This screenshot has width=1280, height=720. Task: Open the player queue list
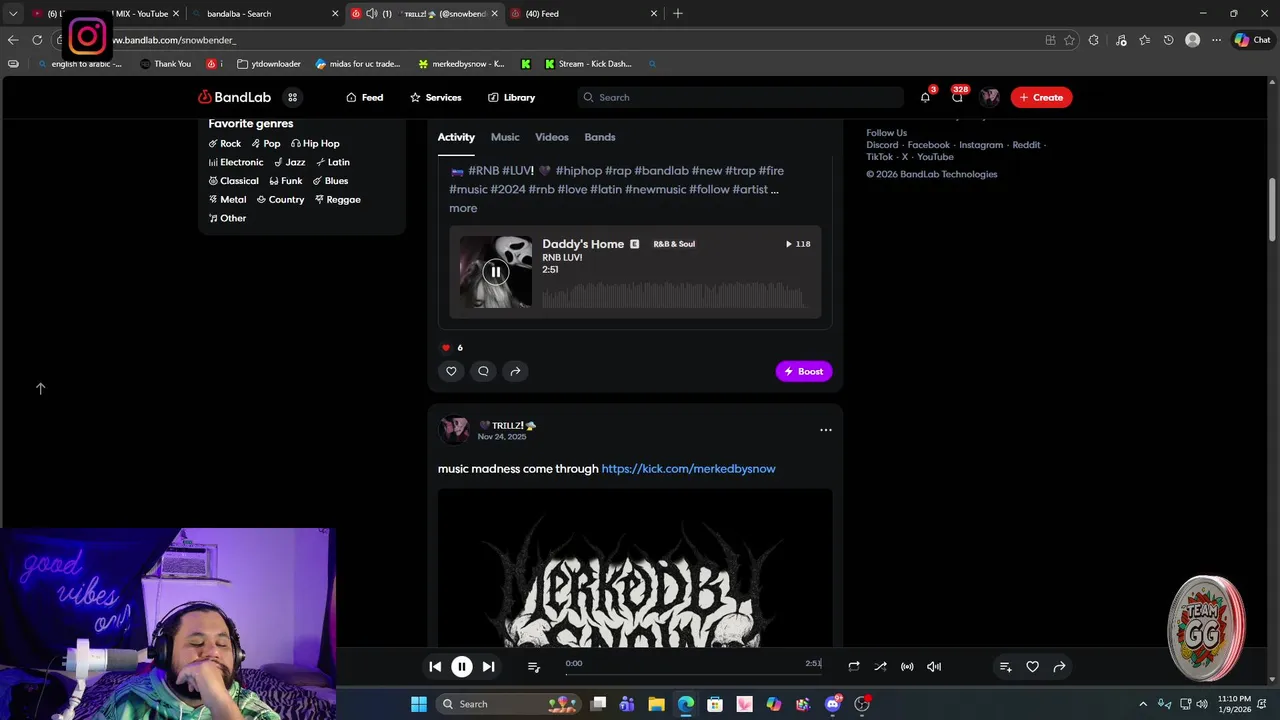[534, 667]
